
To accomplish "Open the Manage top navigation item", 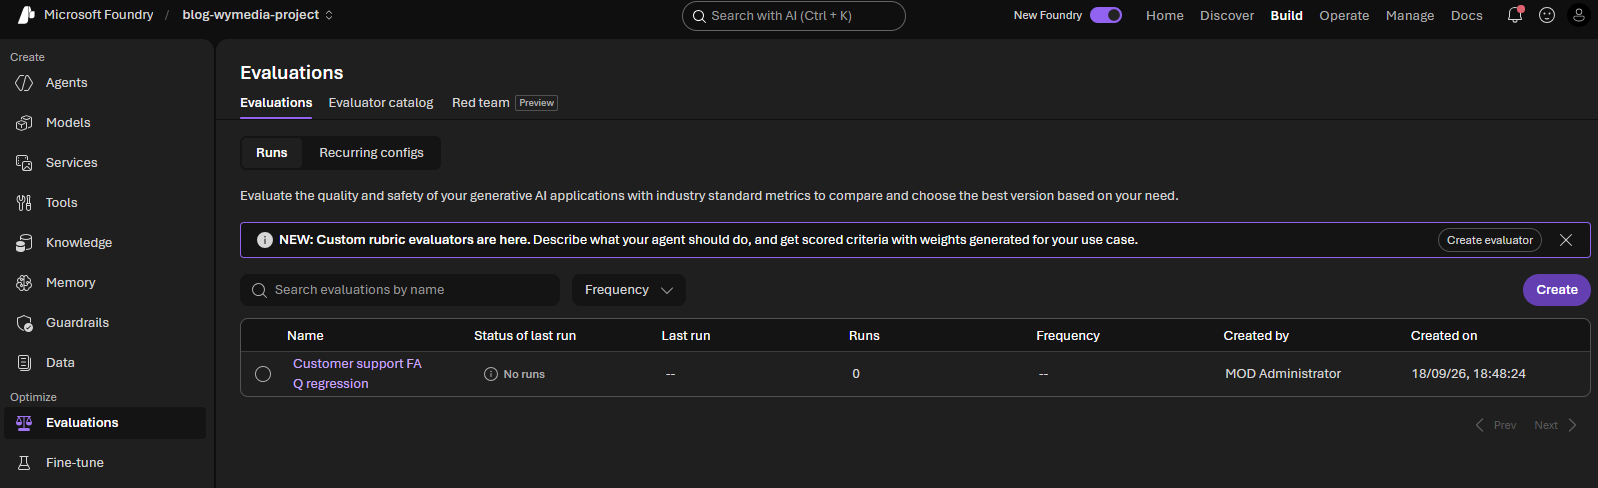I will coord(1410,15).
